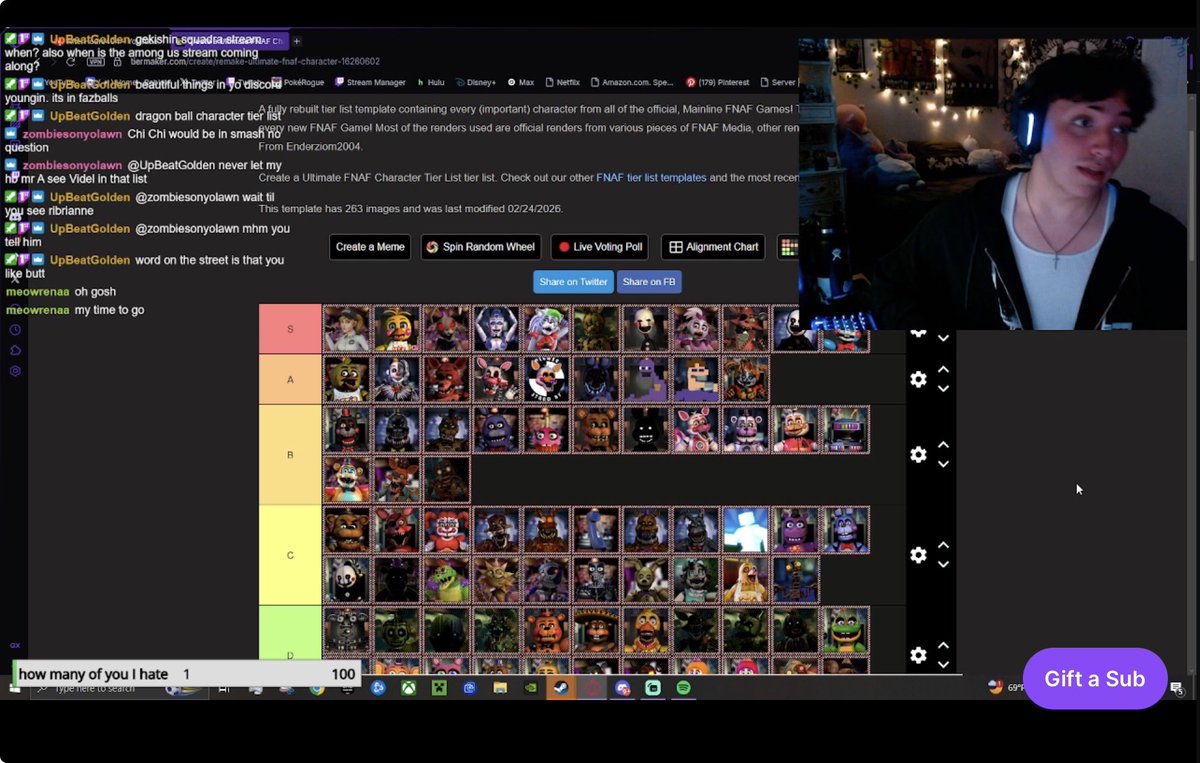
Task: Move the B tier row down
Action: tap(943, 464)
